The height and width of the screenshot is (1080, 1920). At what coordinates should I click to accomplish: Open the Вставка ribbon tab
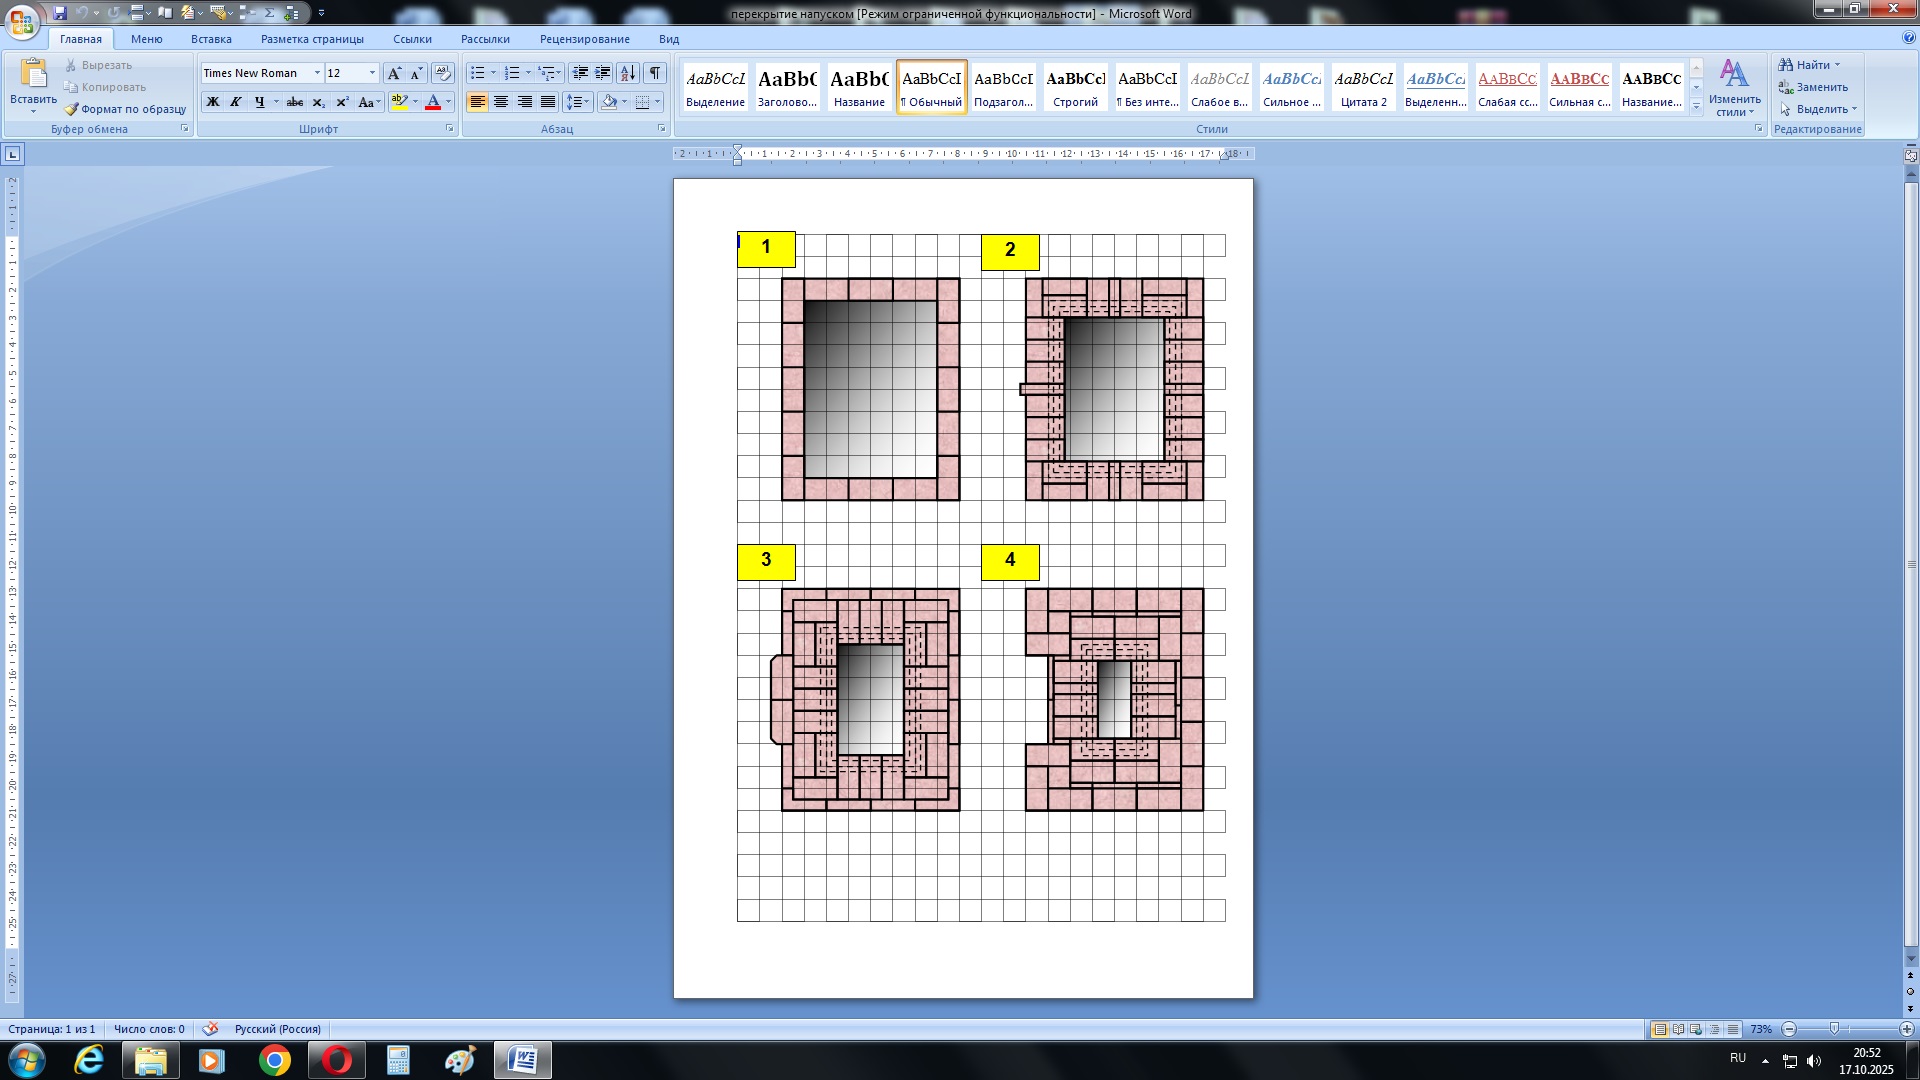(211, 39)
